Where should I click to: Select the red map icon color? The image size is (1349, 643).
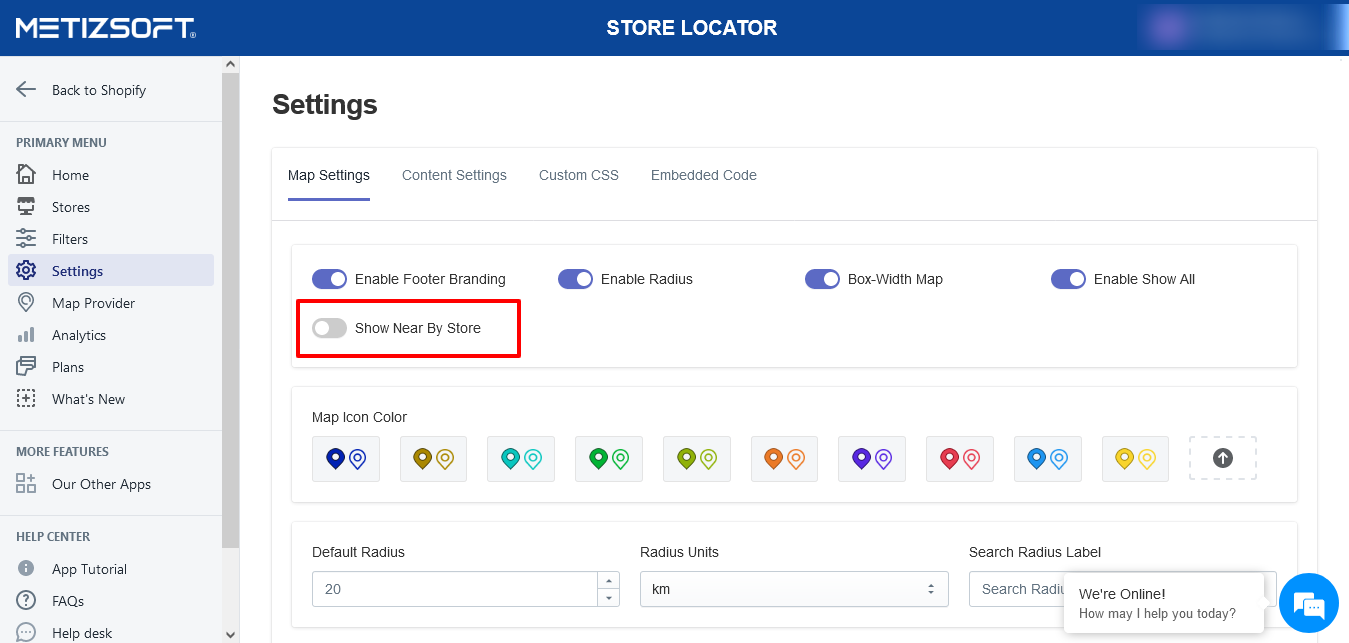click(959, 458)
